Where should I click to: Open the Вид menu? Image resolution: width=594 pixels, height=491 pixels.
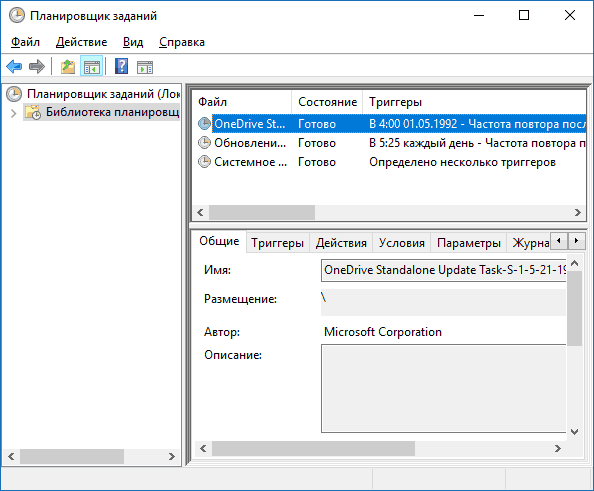click(133, 42)
